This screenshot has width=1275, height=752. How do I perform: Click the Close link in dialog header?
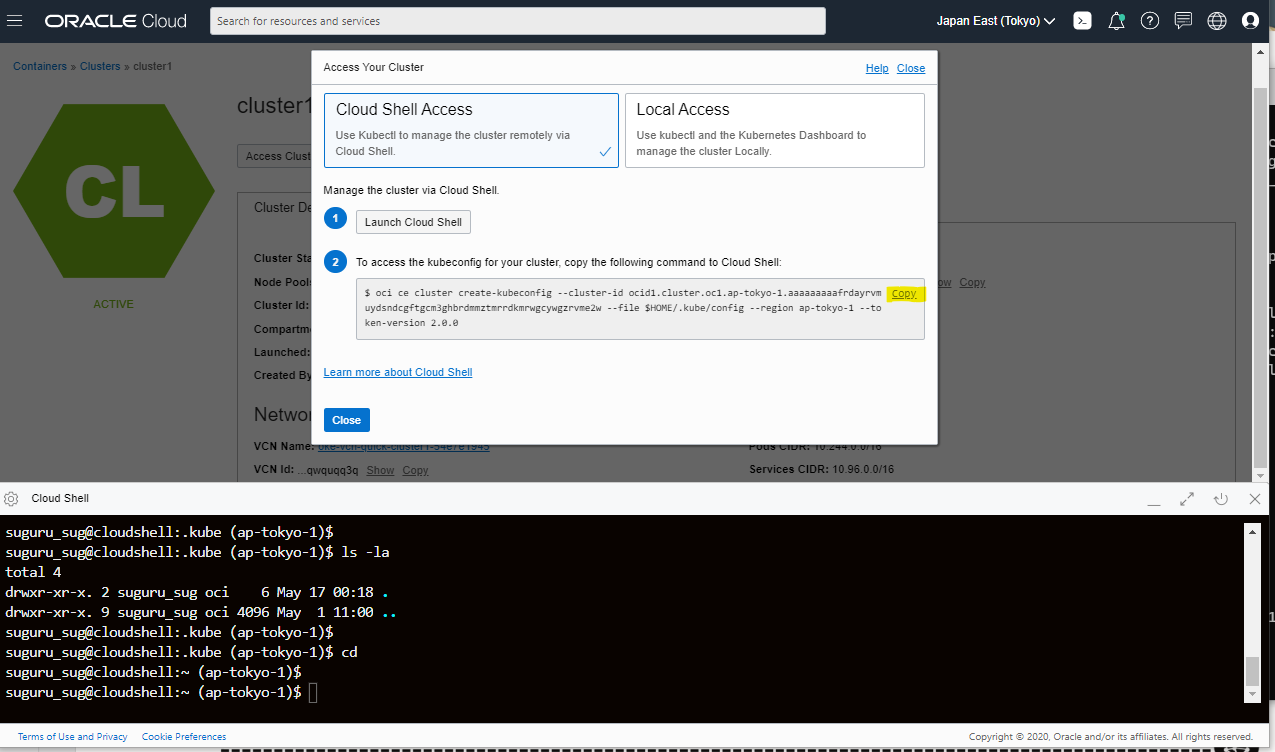tap(911, 68)
